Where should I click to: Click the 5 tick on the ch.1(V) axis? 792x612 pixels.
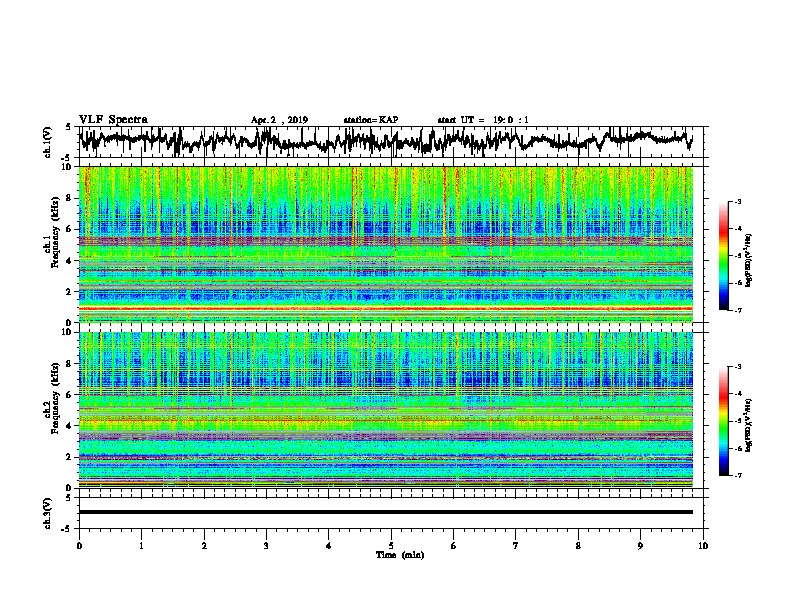[x=68, y=127]
